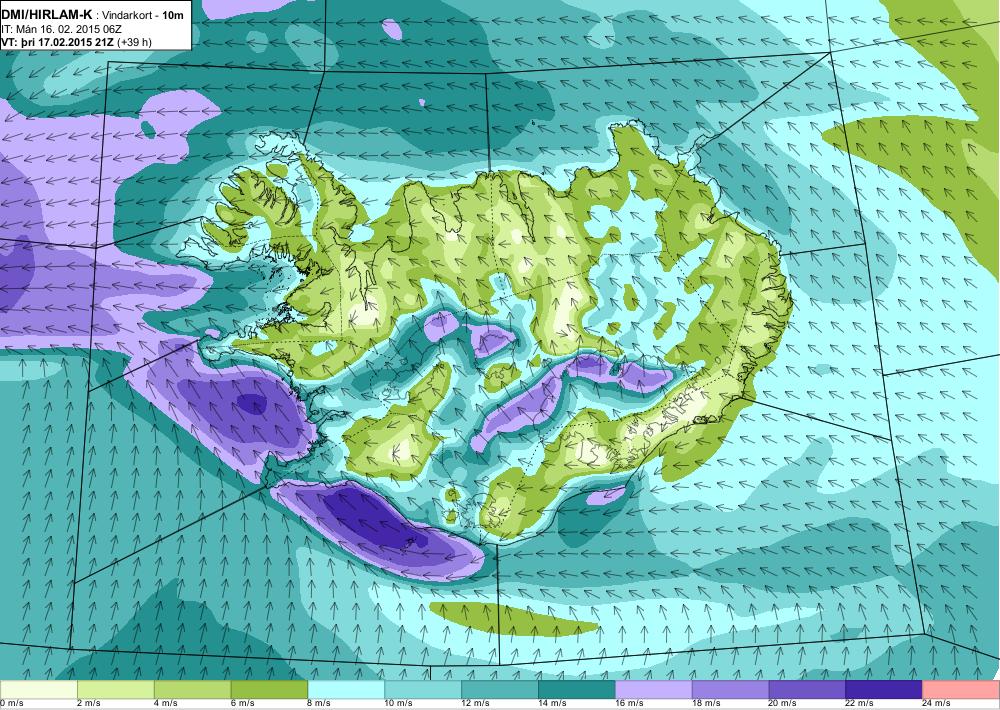This screenshot has width=1000, height=710.
Task: Pick the light aqua 10–12 m/s legend swatch
Action: tap(423, 690)
